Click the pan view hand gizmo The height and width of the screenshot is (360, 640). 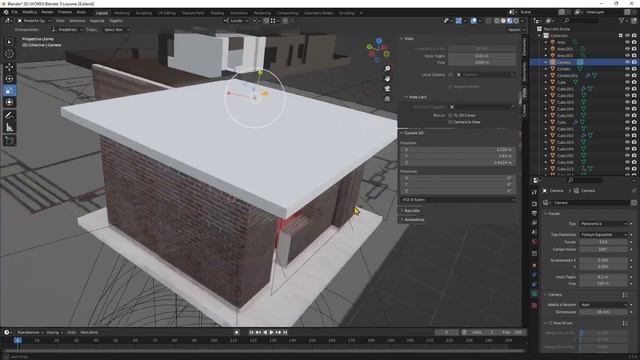click(387, 78)
